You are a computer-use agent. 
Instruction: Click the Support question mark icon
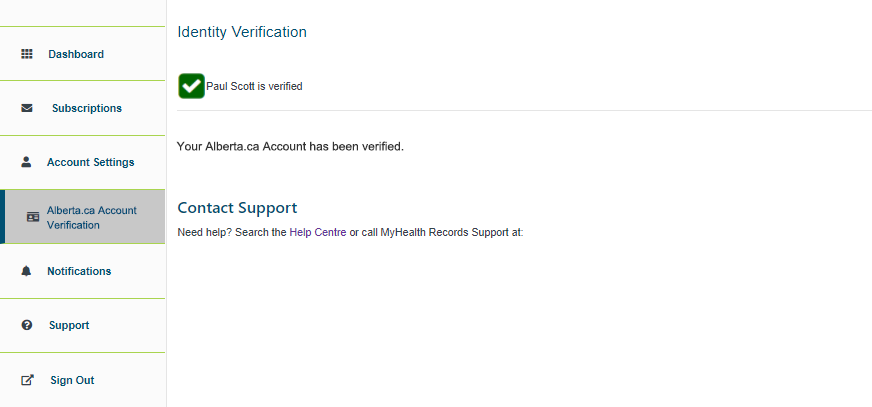point(27,325)
